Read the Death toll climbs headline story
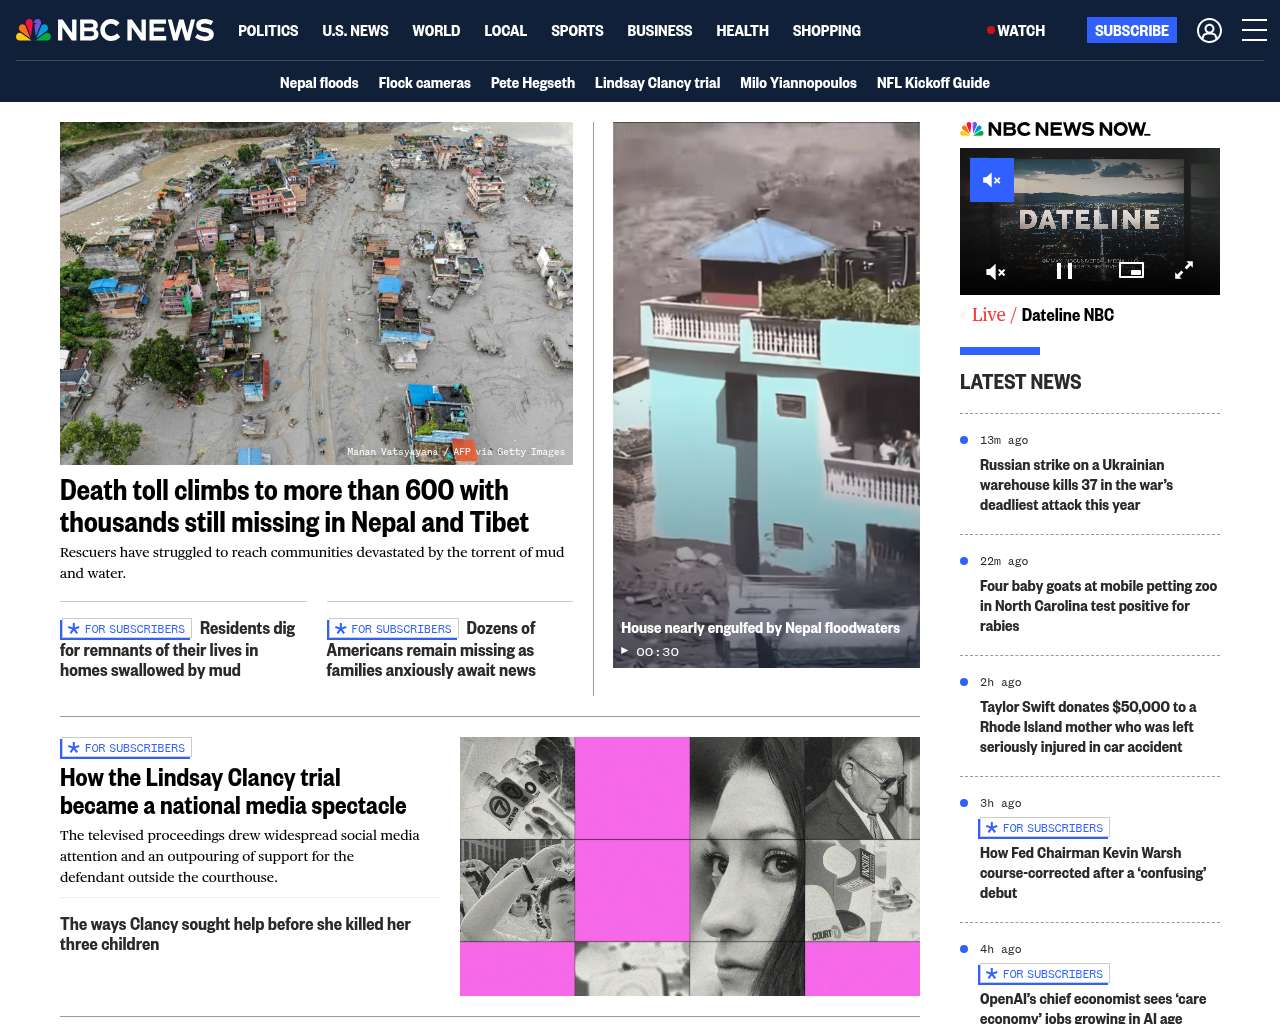 tap(294, 506)
